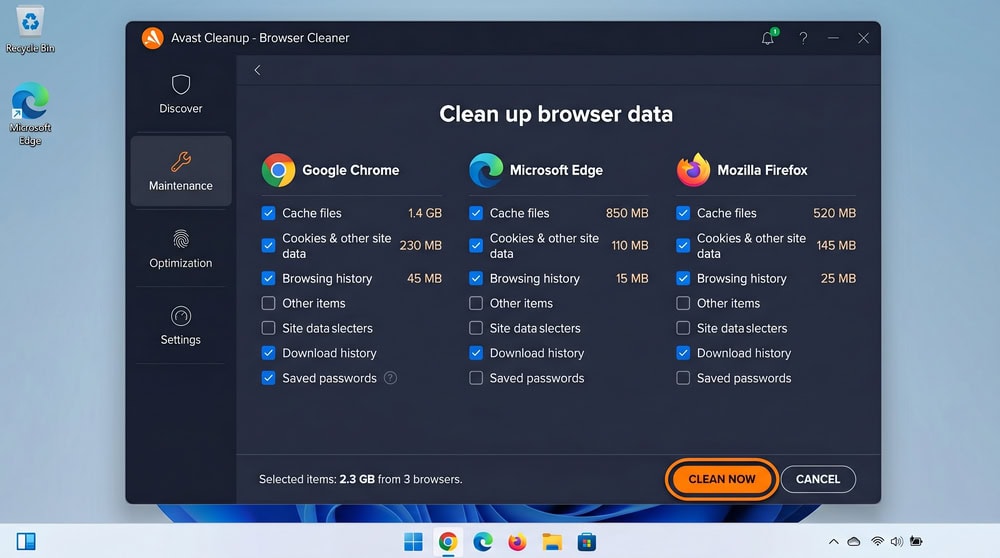
Task: Click the Avast logo in the title bar
Action: pos(152,38)
